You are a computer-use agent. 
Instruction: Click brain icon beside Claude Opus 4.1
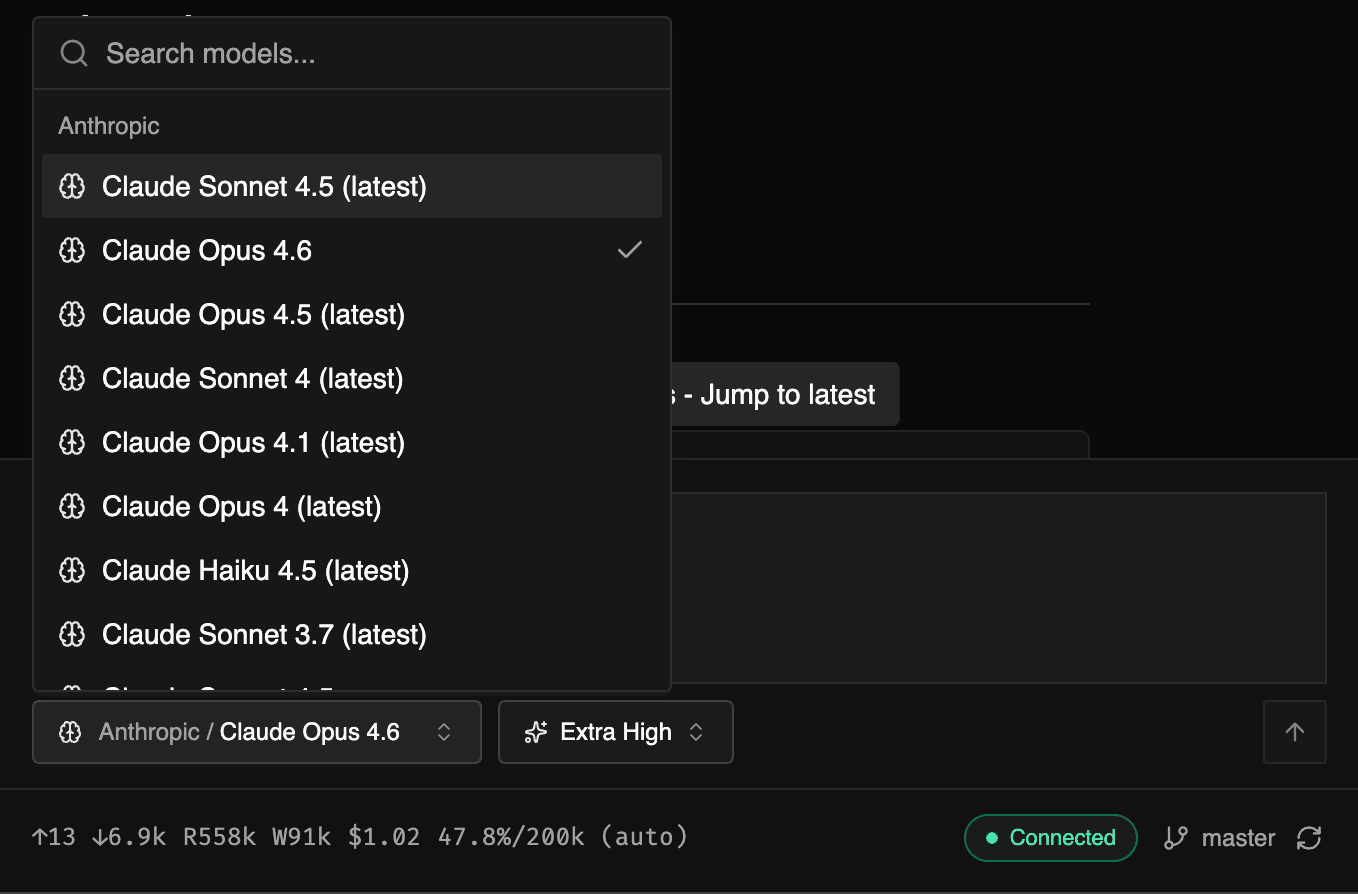point(72,443)
